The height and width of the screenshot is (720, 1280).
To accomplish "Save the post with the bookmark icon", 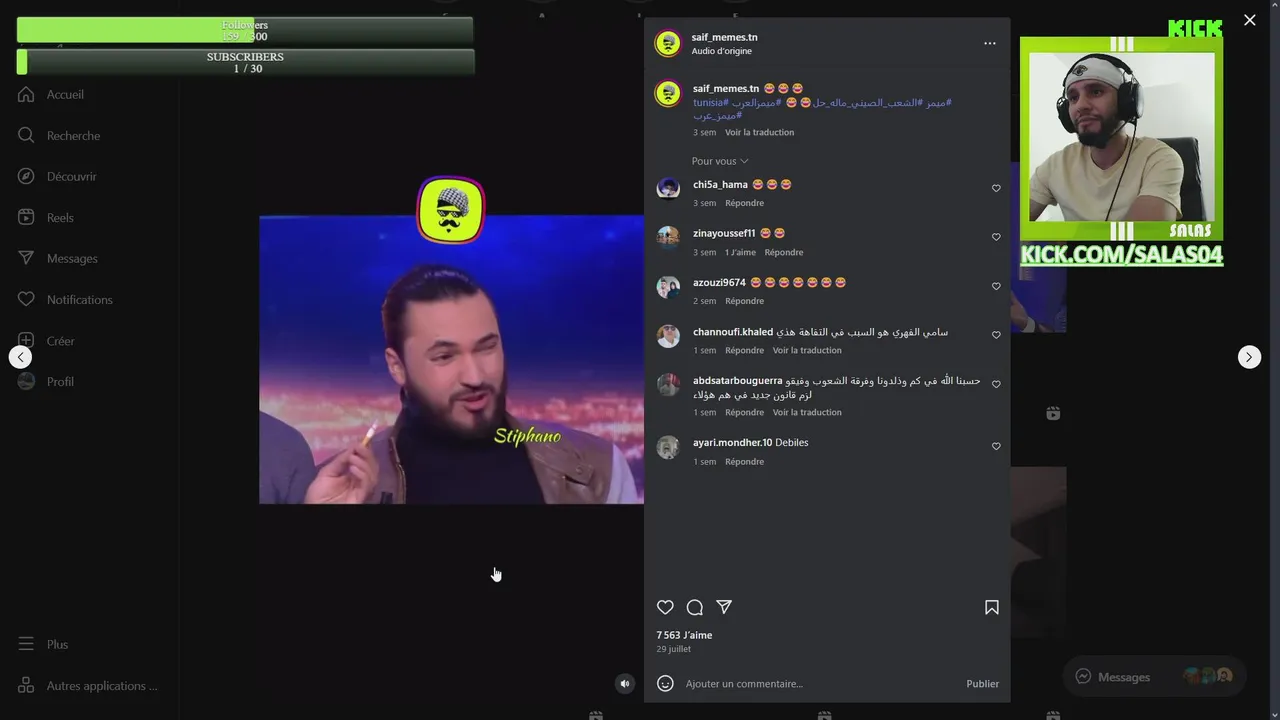I will click(x=992, y=607).
